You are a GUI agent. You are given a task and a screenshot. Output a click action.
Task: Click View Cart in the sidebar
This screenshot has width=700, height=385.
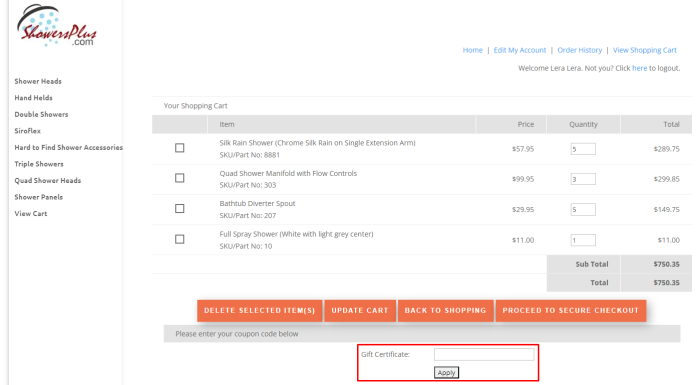pos(30,213)
